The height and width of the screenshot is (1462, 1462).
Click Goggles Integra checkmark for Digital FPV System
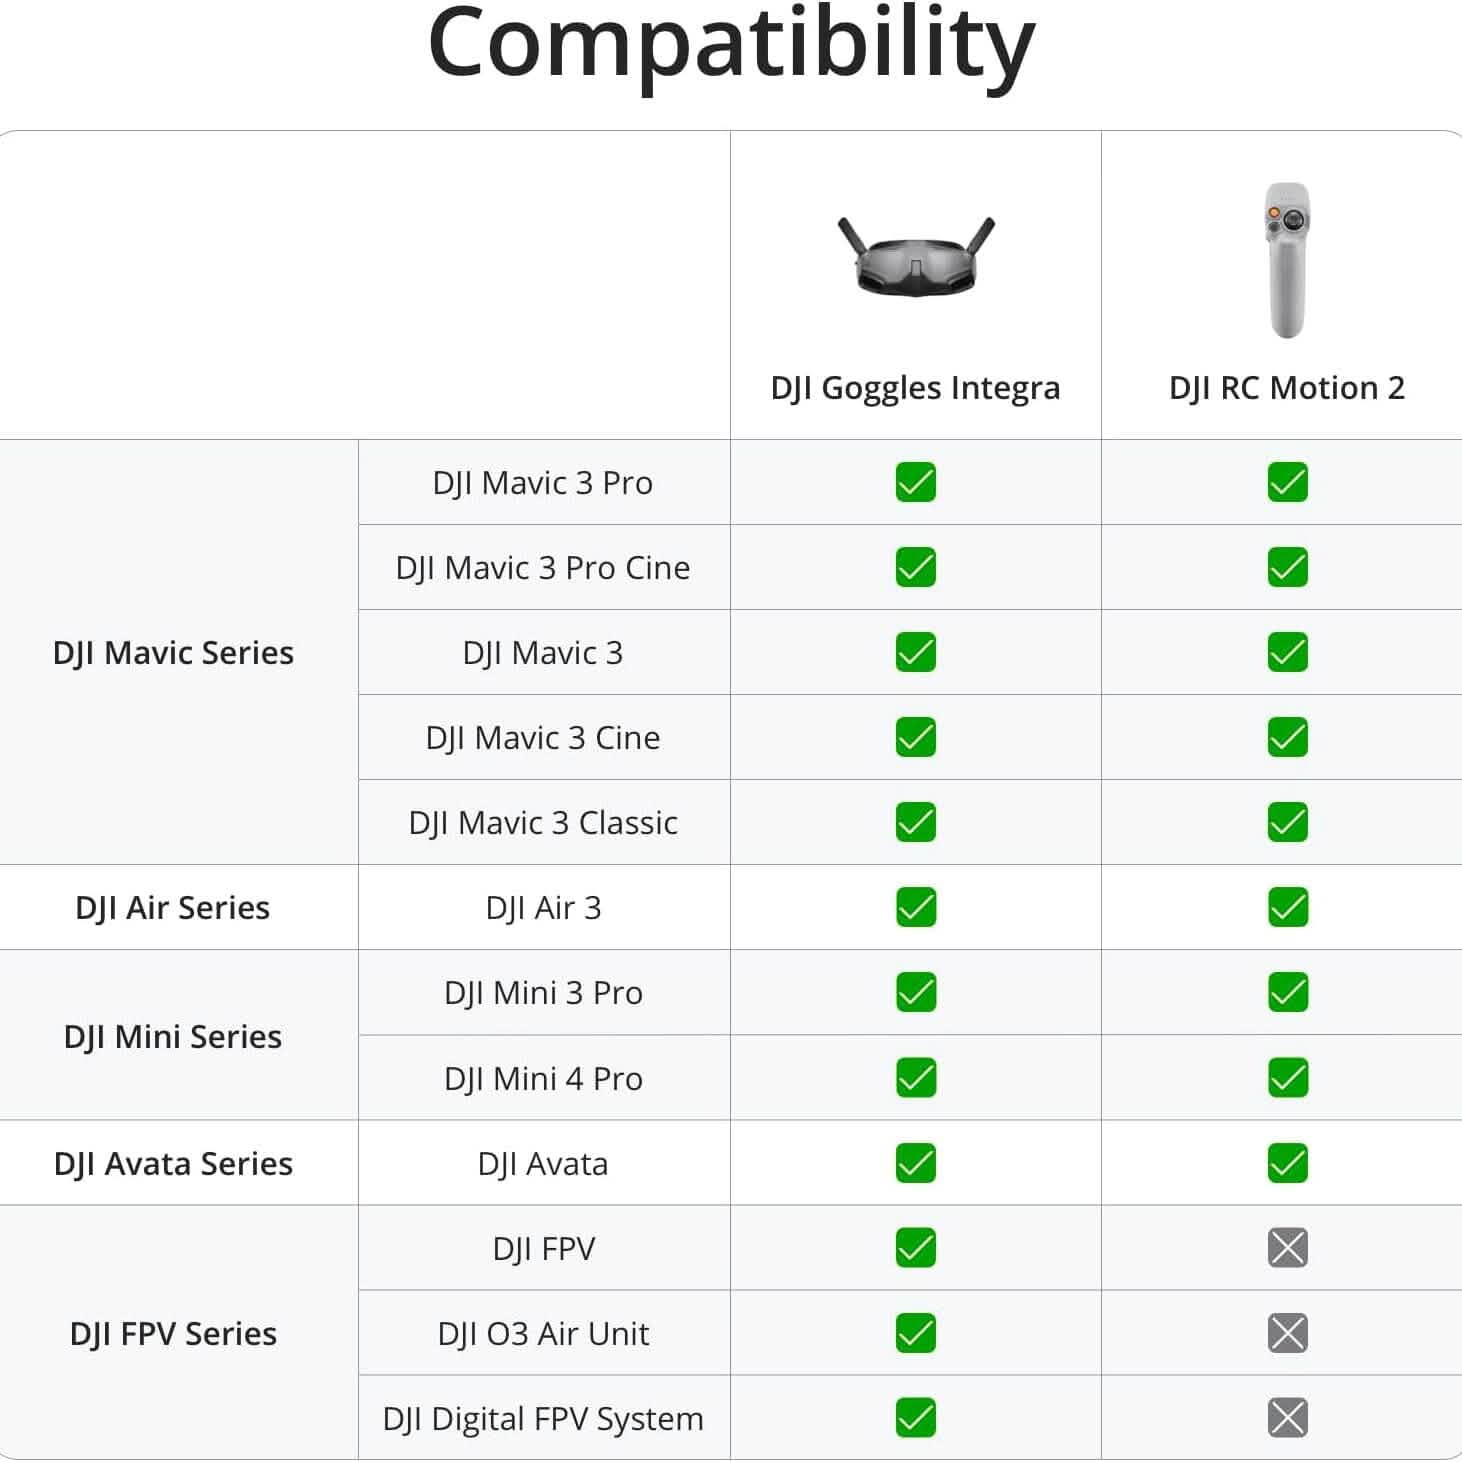click(x=915, y=1417)
